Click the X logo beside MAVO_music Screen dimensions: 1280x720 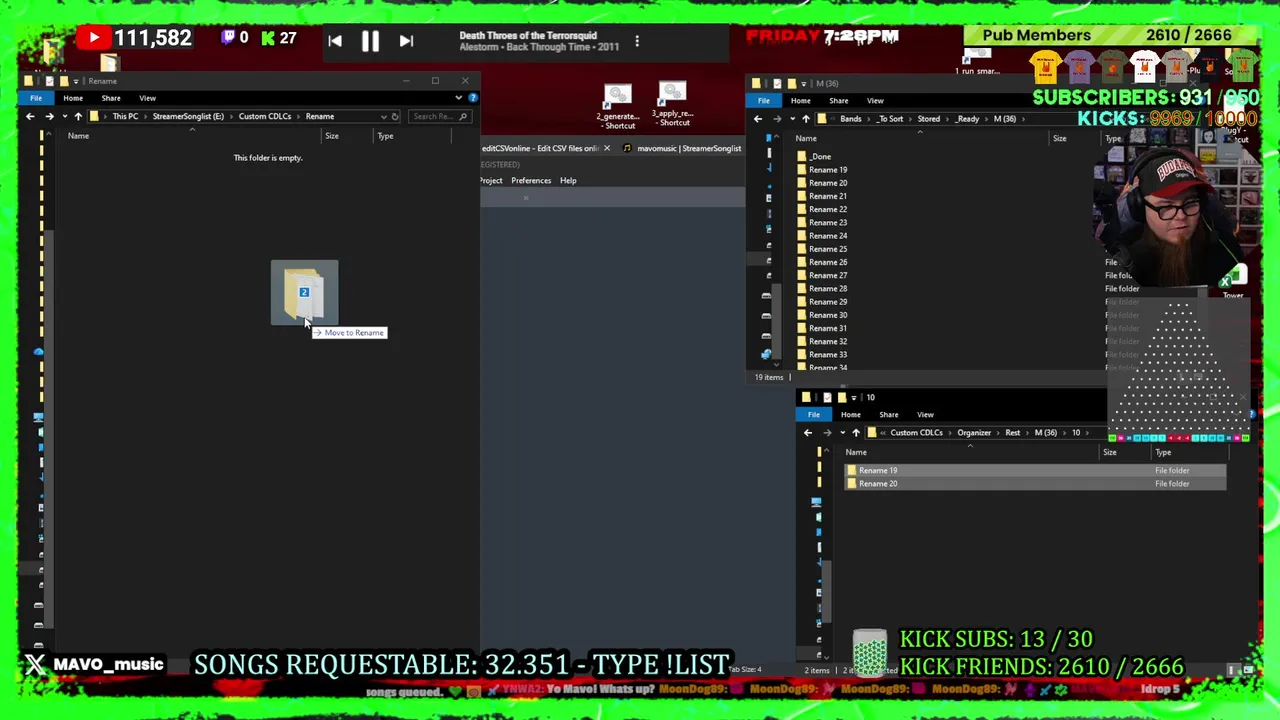[36, 664]
